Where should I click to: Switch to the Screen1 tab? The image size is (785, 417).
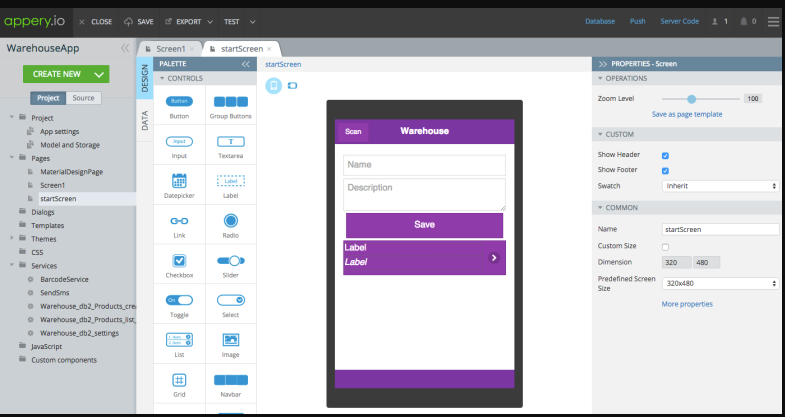170,49
